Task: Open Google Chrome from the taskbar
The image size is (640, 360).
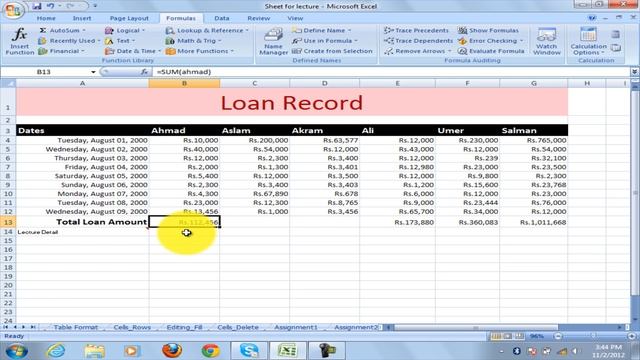Action: pos(211,351)
